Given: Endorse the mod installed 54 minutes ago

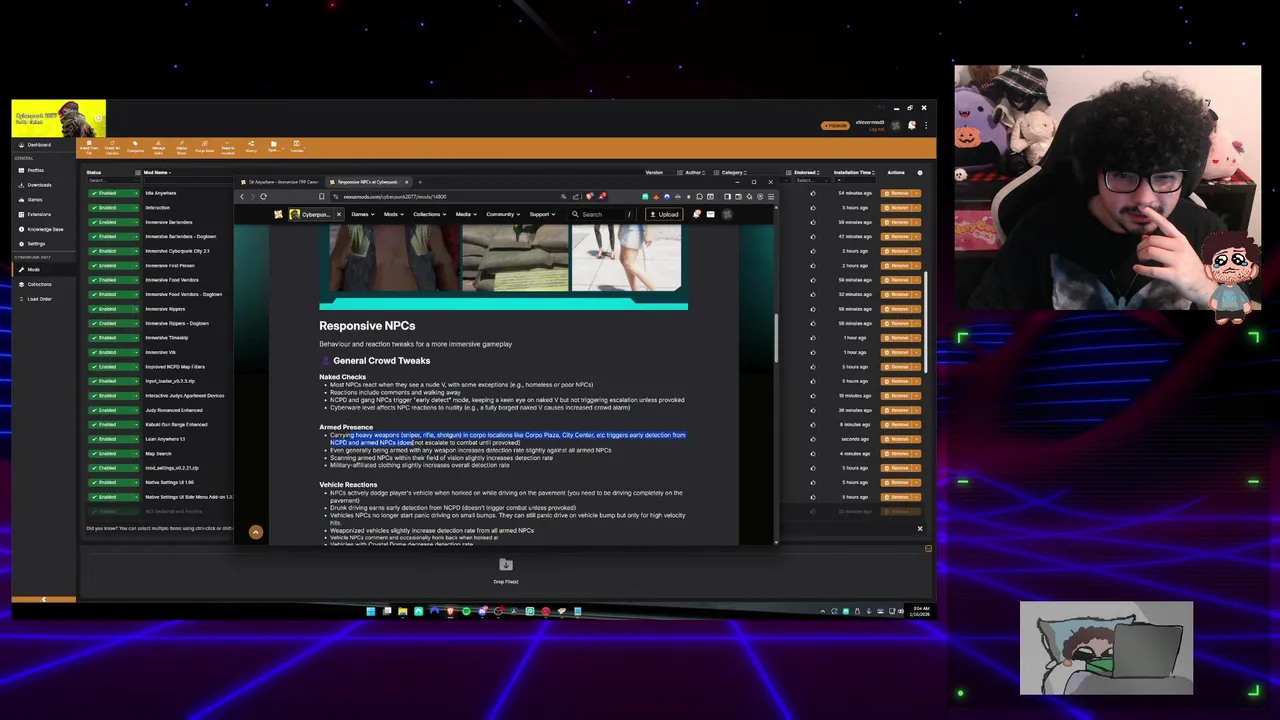Looking at the screenshot, I should tap(812, 193).
